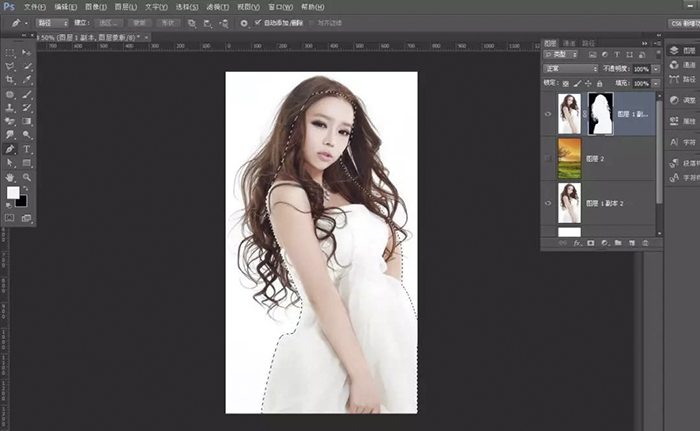Toggle the 自动添加/删除 checkbox
Screen dimensions: 700x431
[257, 22]
